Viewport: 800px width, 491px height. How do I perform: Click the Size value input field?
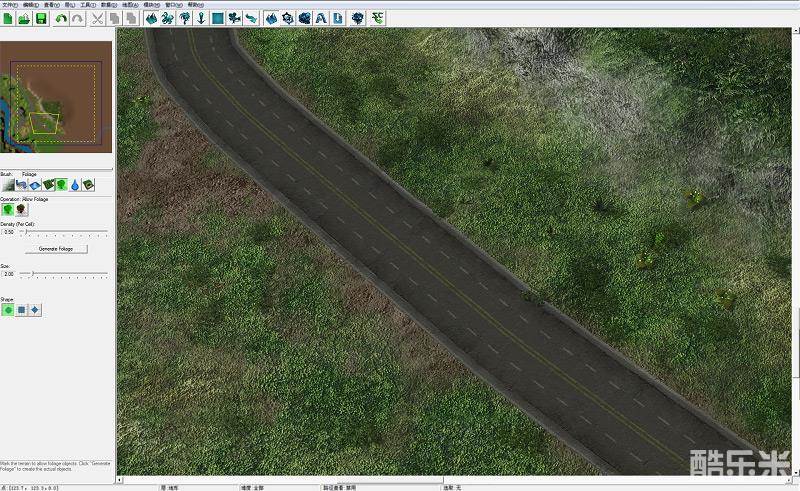tap(9, 273)
